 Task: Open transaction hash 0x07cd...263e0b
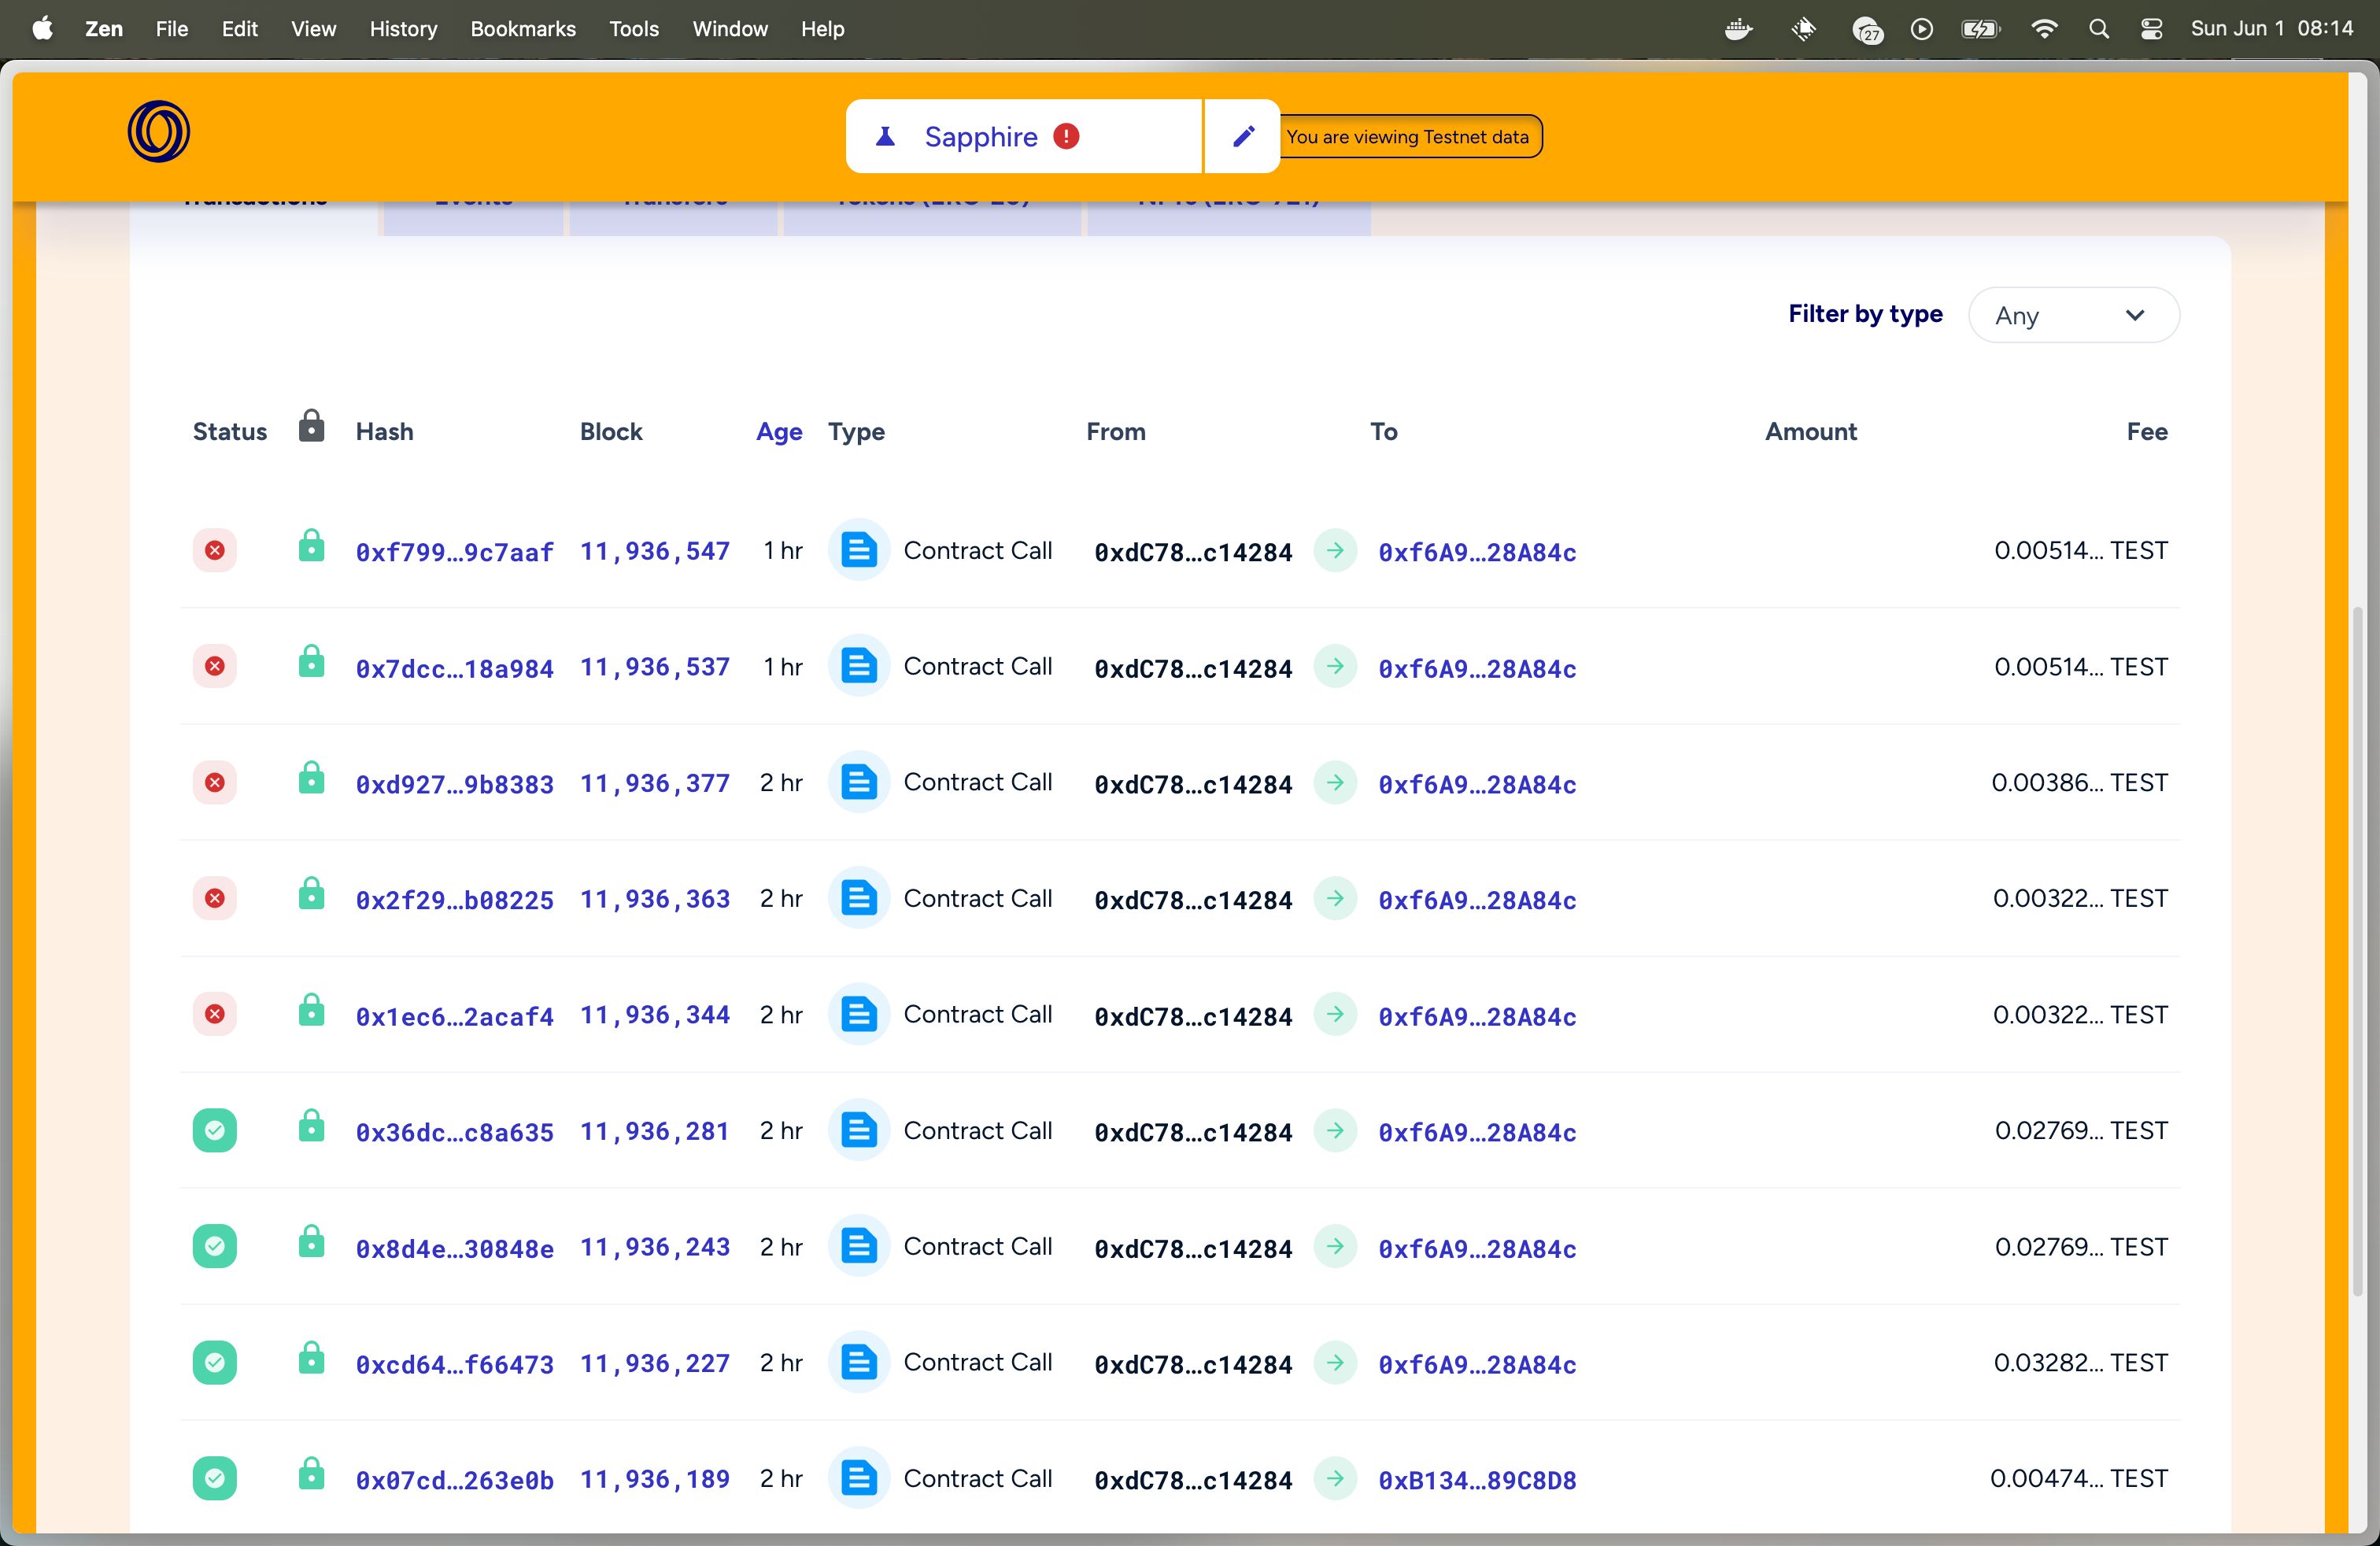coord(454,1480)
